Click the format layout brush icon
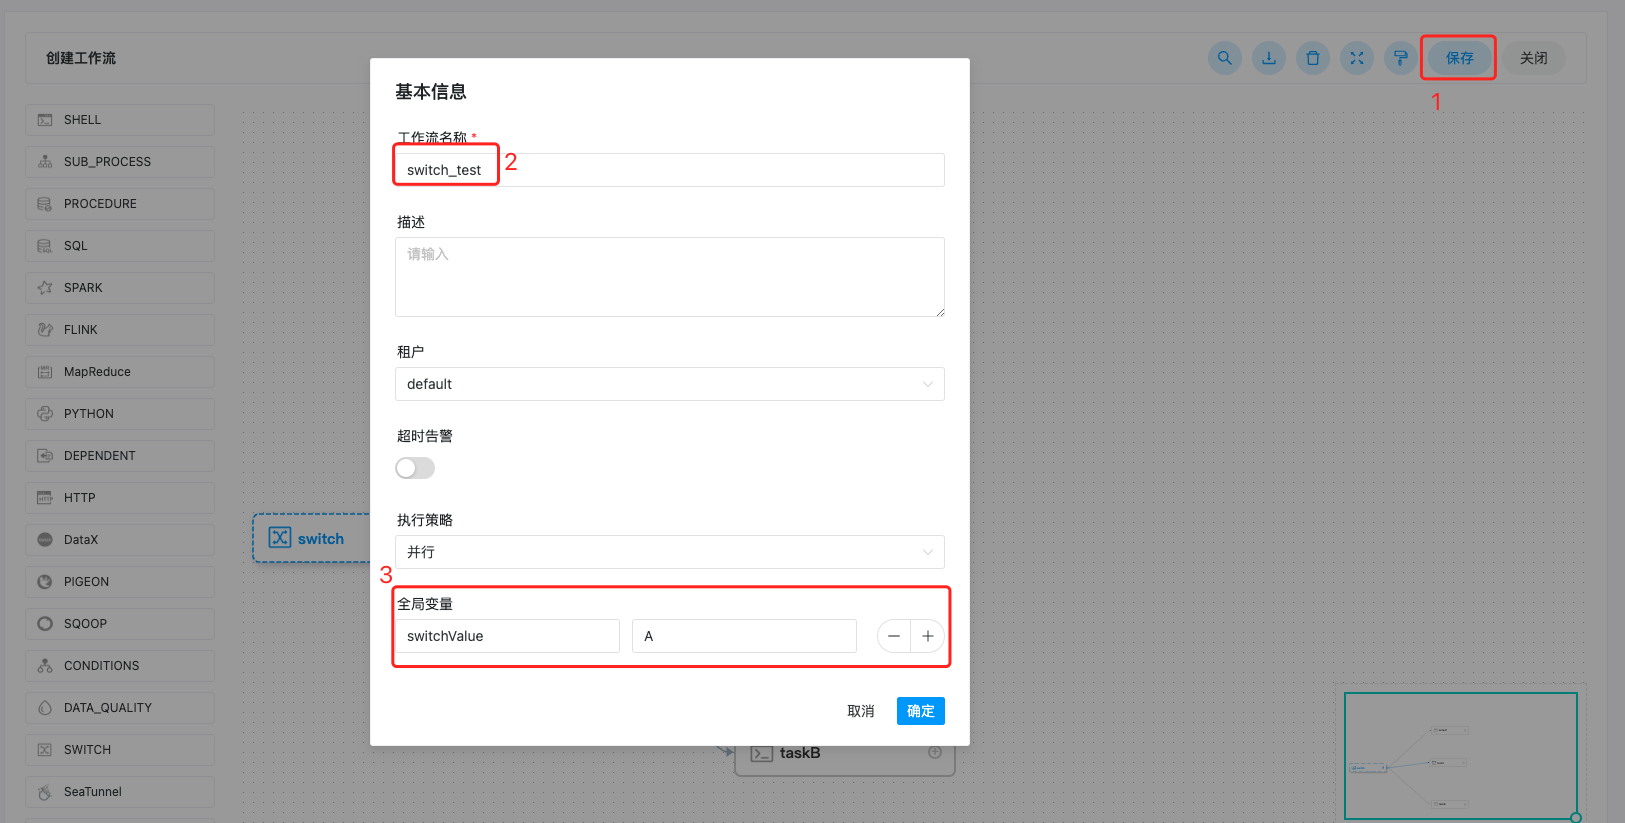 (x=1401, y=58)
